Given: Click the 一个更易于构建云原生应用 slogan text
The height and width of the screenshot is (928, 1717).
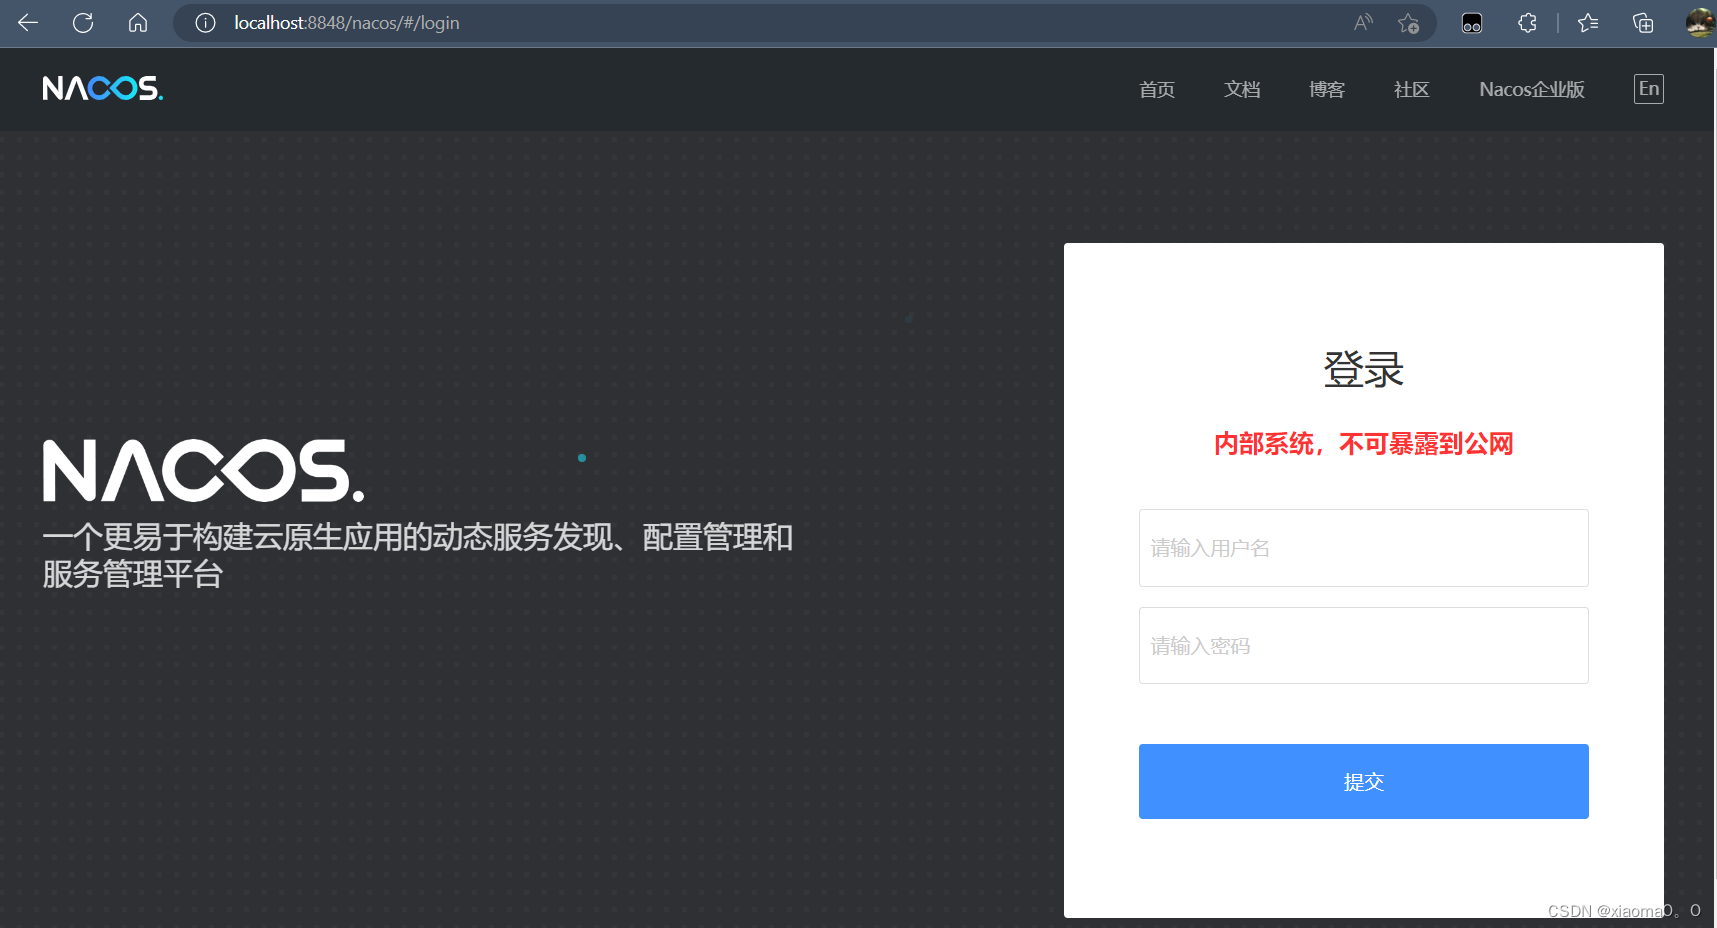Looking at the screenshot, I should click(x=417, y=556).
